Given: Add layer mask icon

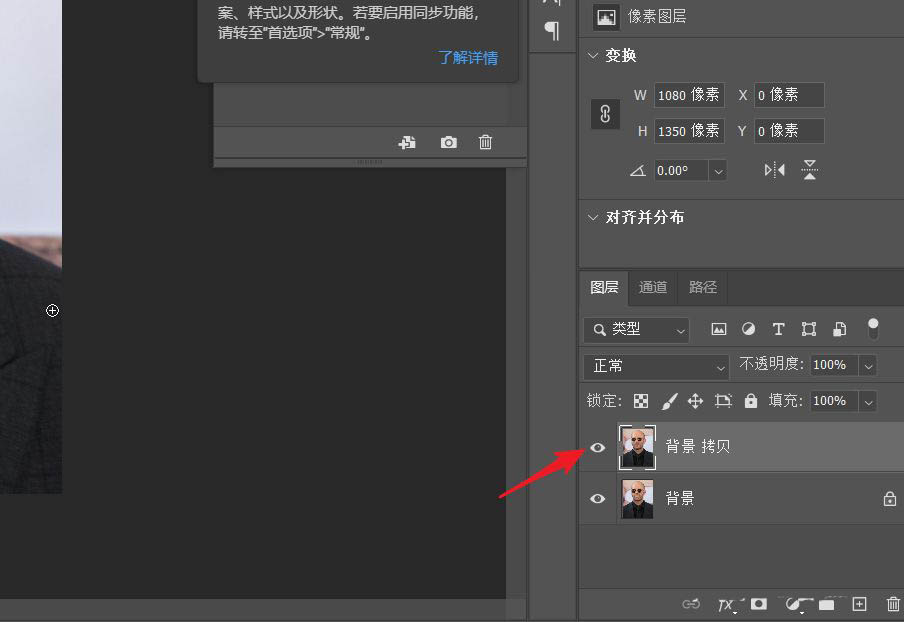Looking at the screenshot, I should (x=759, y=604).
